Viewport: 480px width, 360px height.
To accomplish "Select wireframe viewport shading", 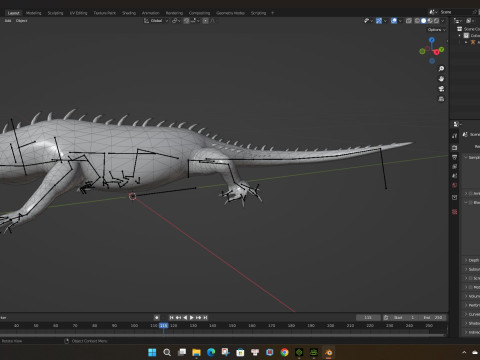I will tap(417, 21).
